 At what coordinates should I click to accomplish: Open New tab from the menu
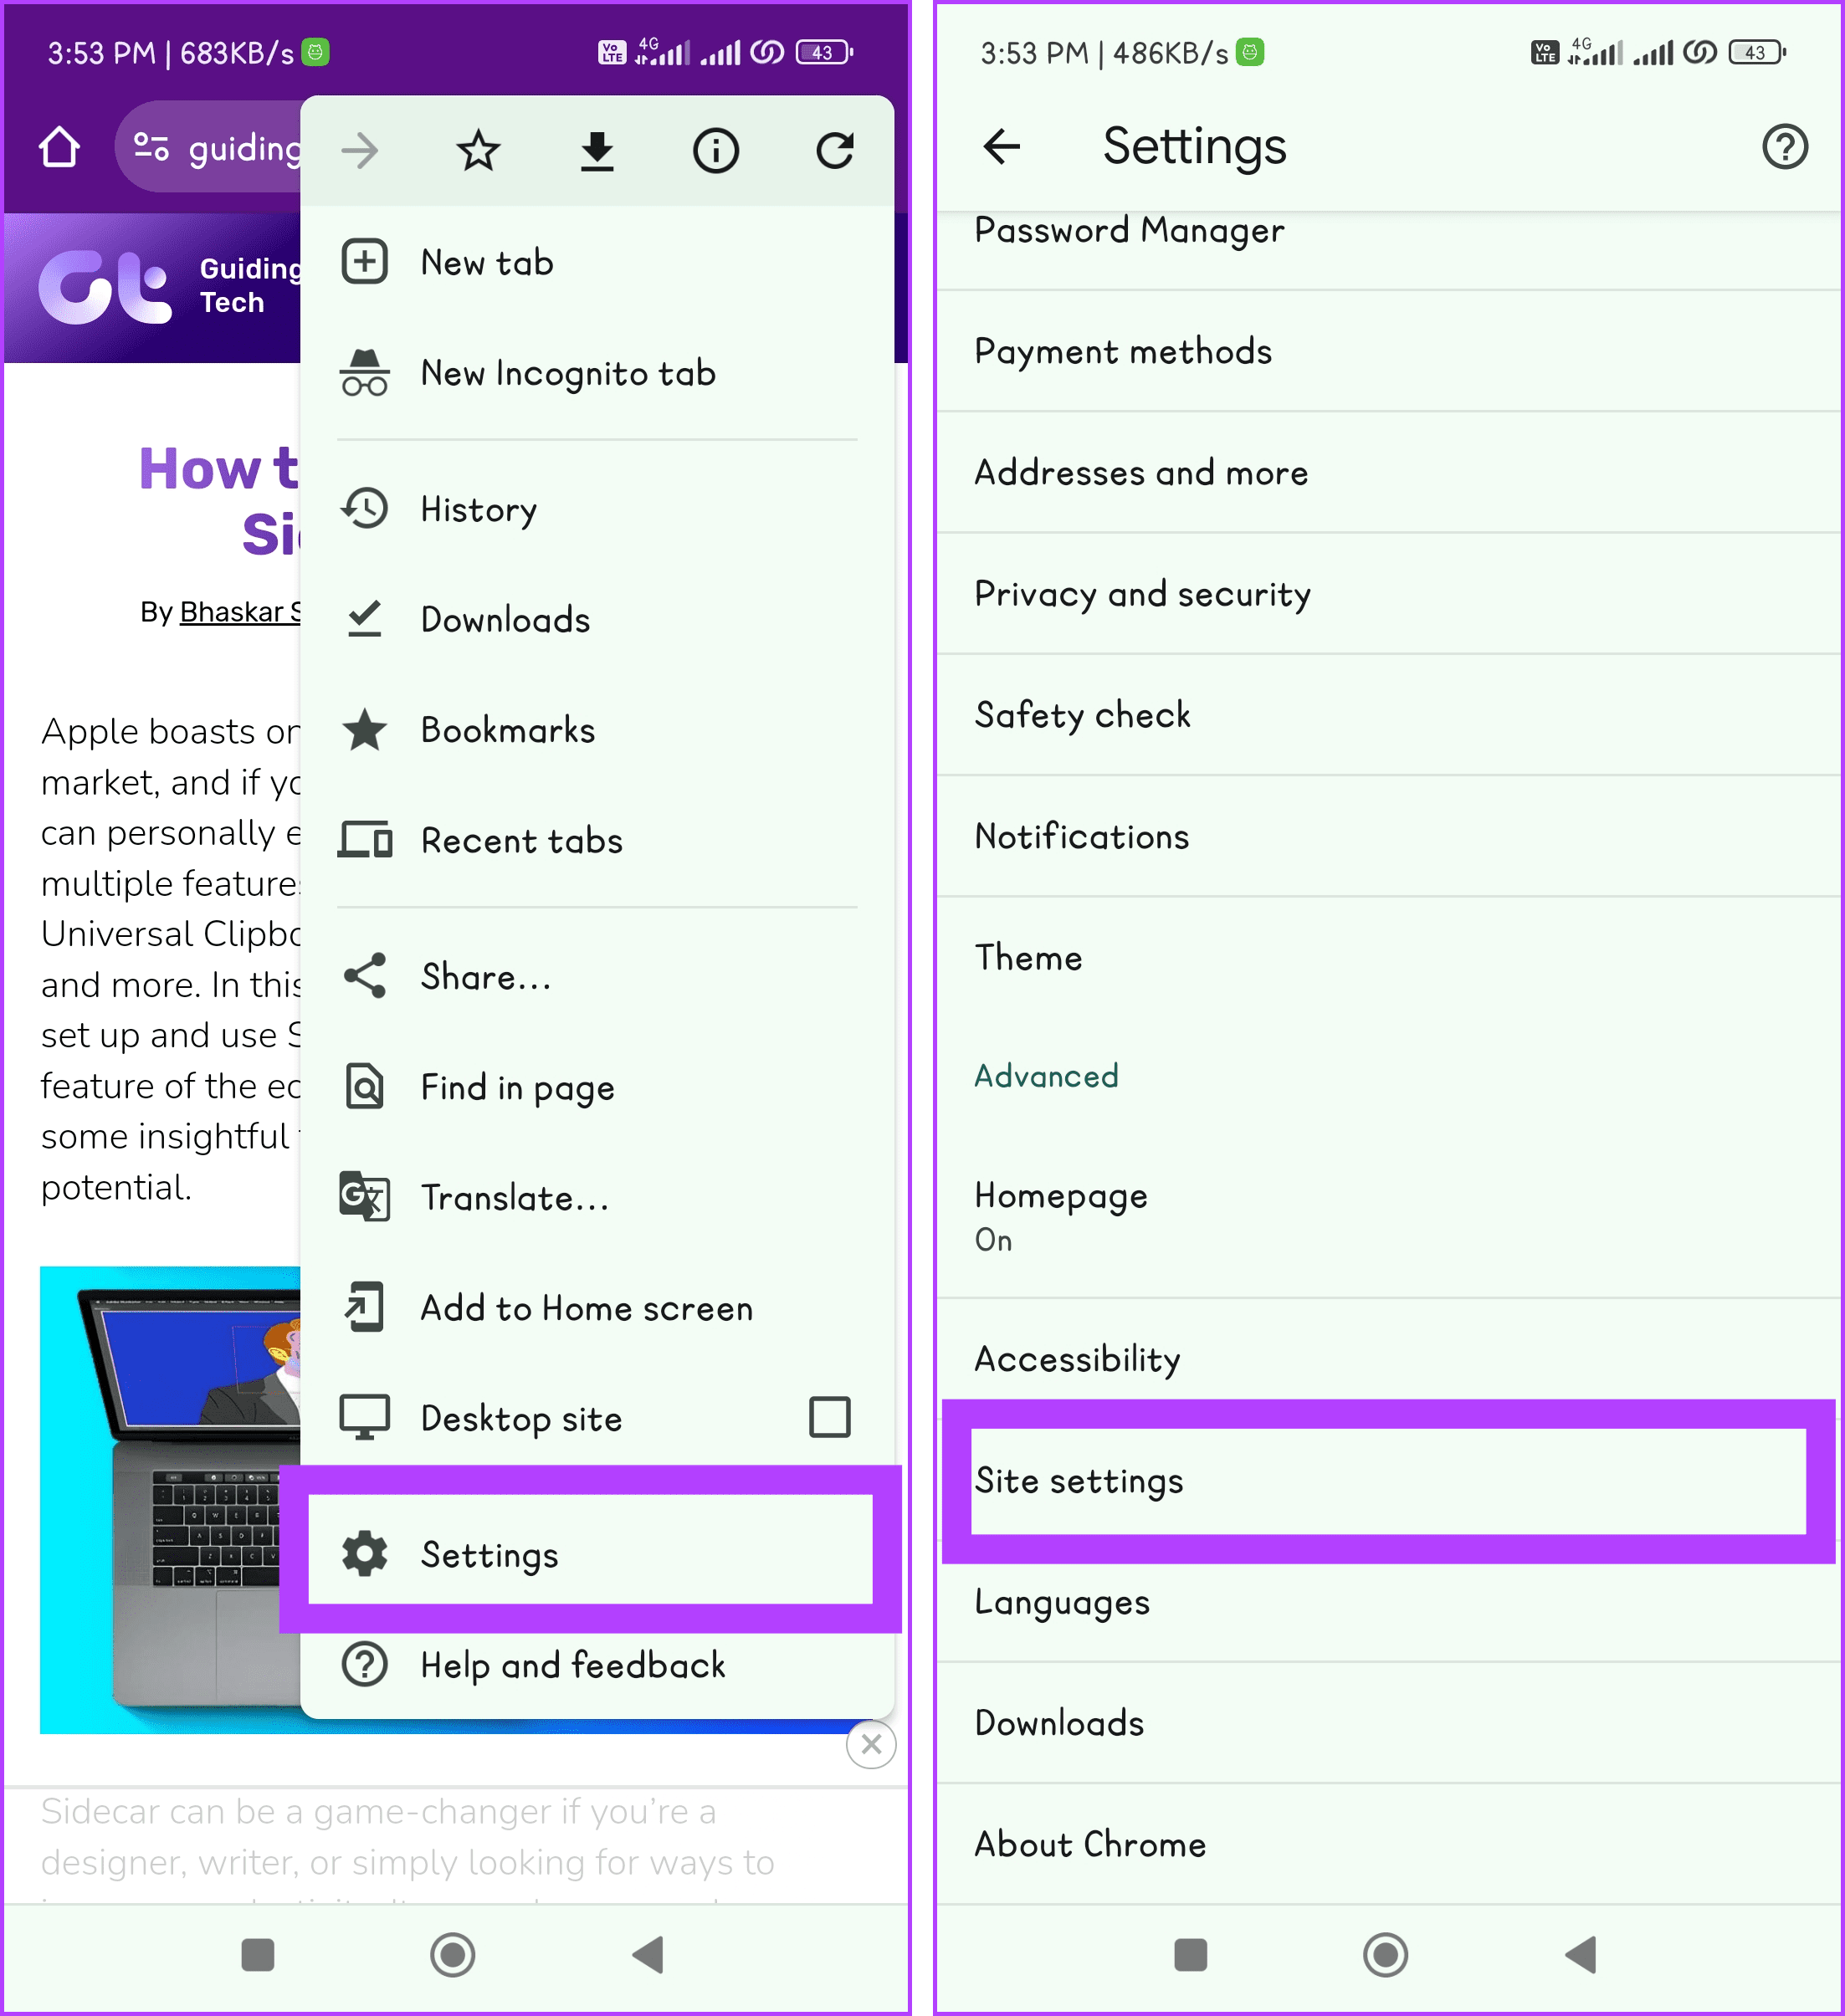597,263
